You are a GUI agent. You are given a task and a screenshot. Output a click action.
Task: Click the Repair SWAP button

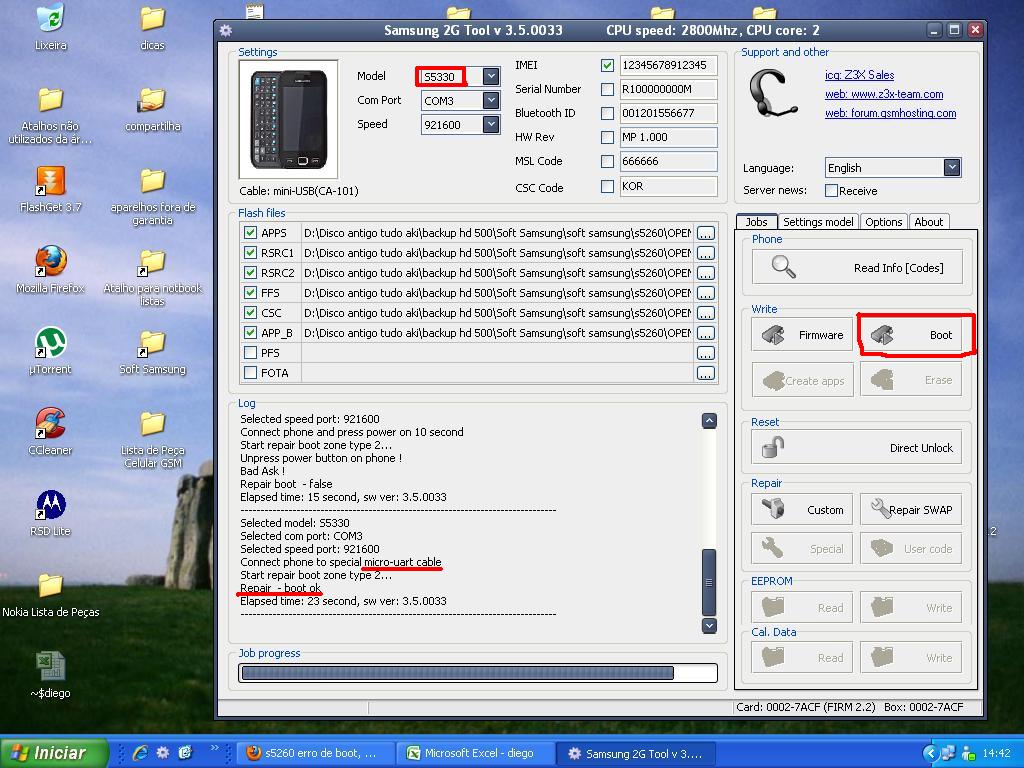pos(911,509)
